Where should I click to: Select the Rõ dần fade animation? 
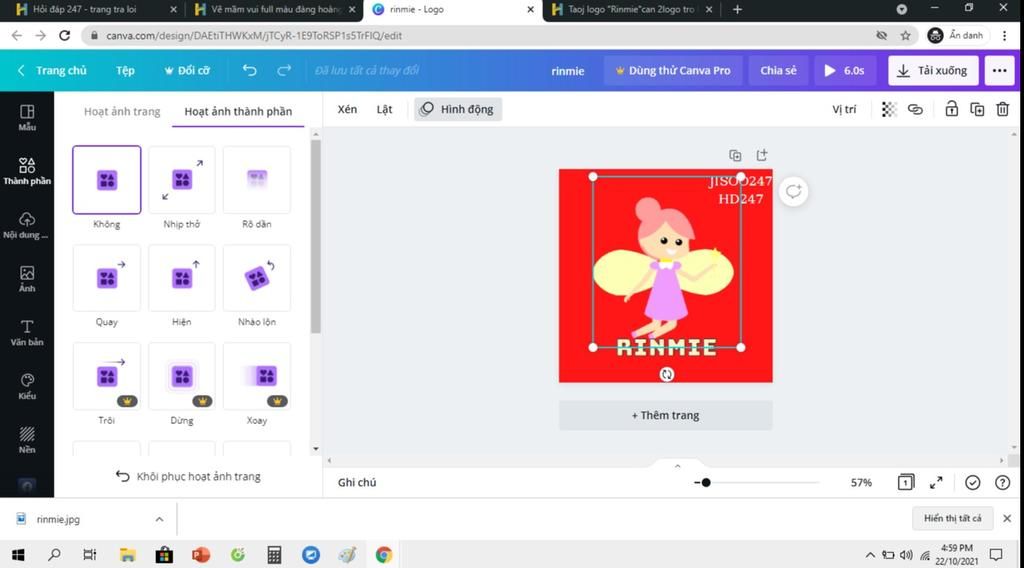click(x=257, y=180)
